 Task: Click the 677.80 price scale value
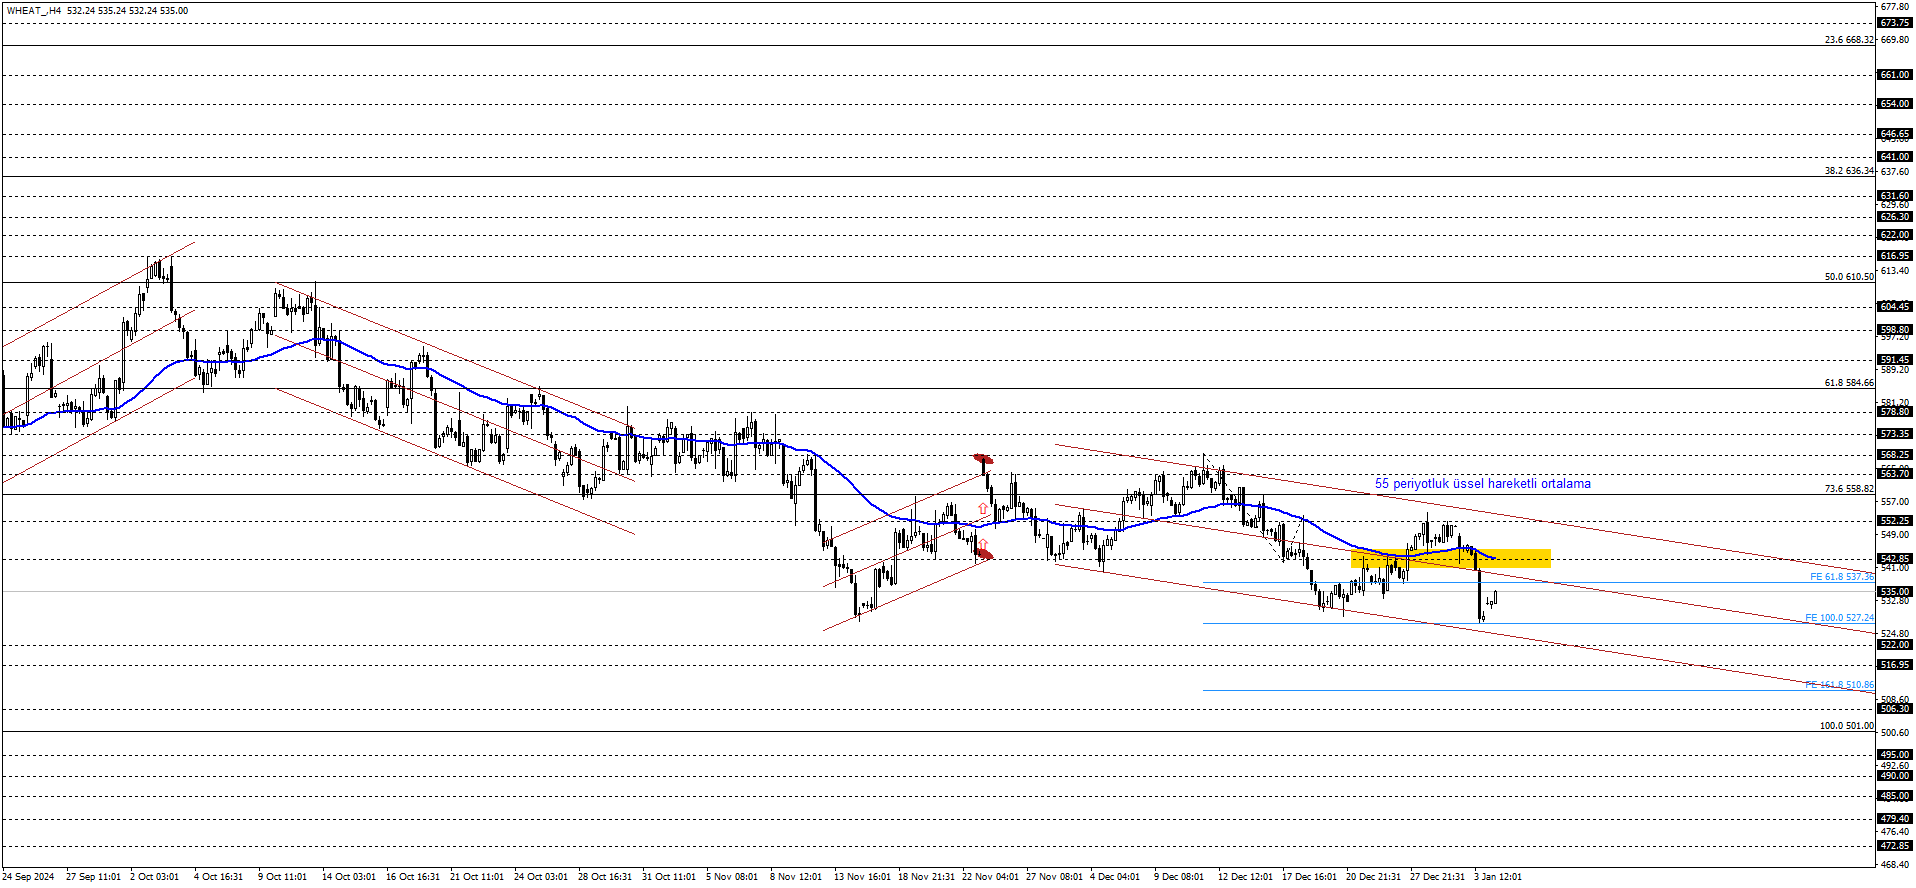[x=1895, y=6]
